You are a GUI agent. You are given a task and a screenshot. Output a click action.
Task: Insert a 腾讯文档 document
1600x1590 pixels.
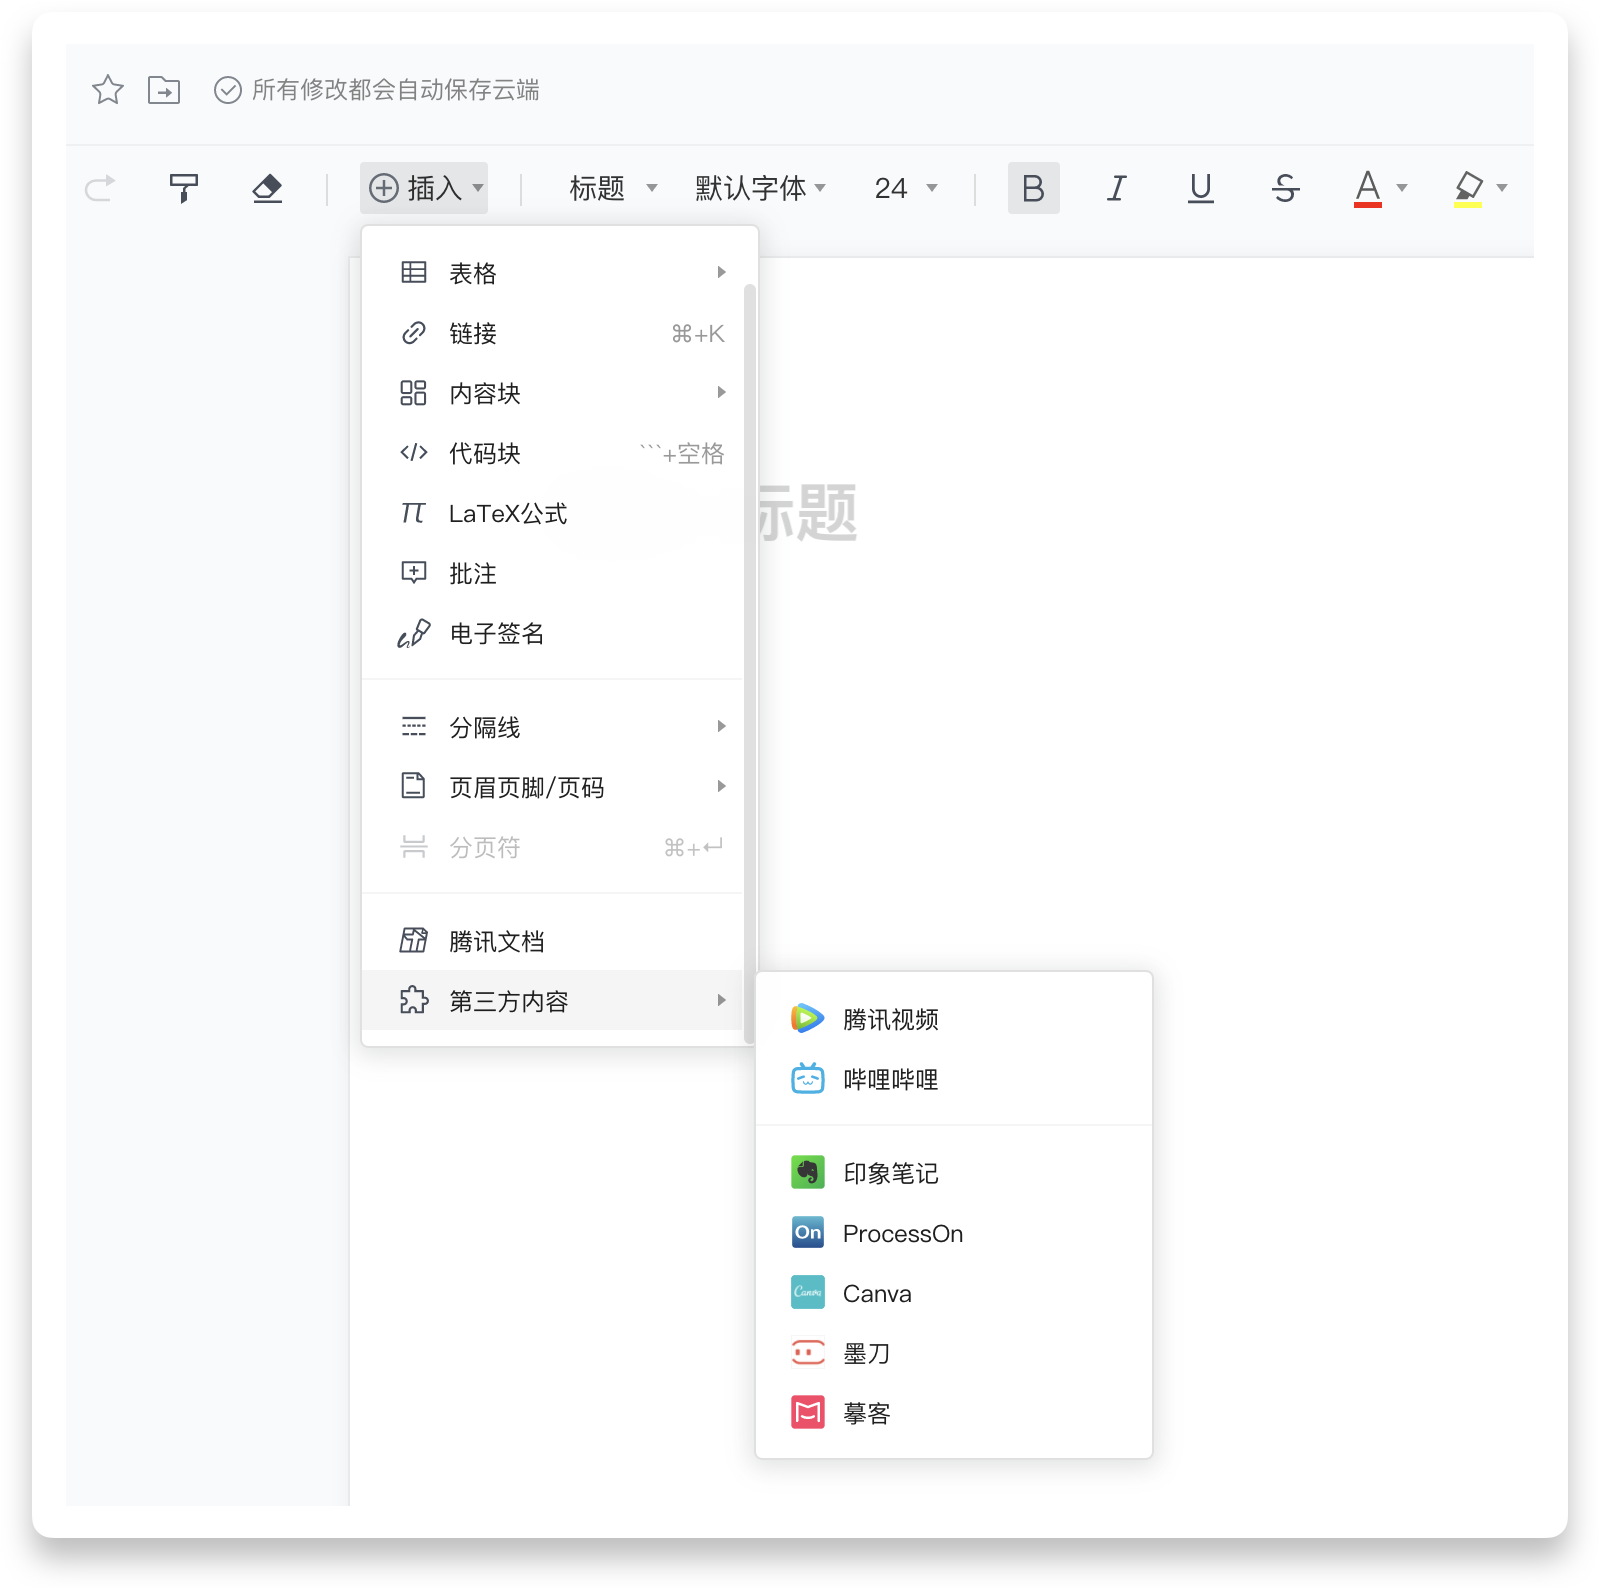coord(553,941)
